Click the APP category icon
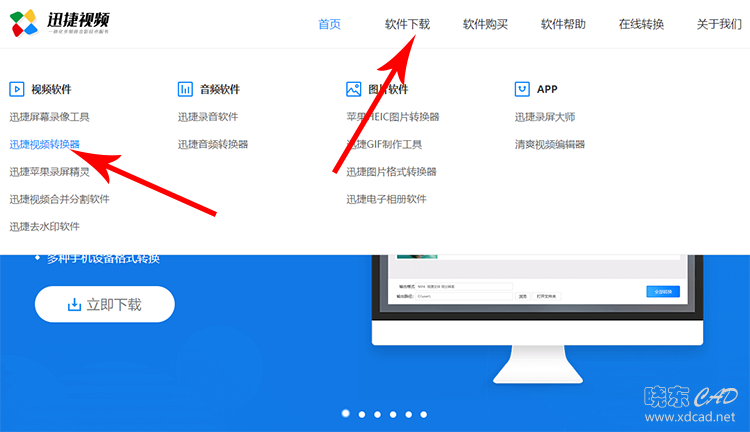Viewport: 750px width, 432px height. click(522, 89)
